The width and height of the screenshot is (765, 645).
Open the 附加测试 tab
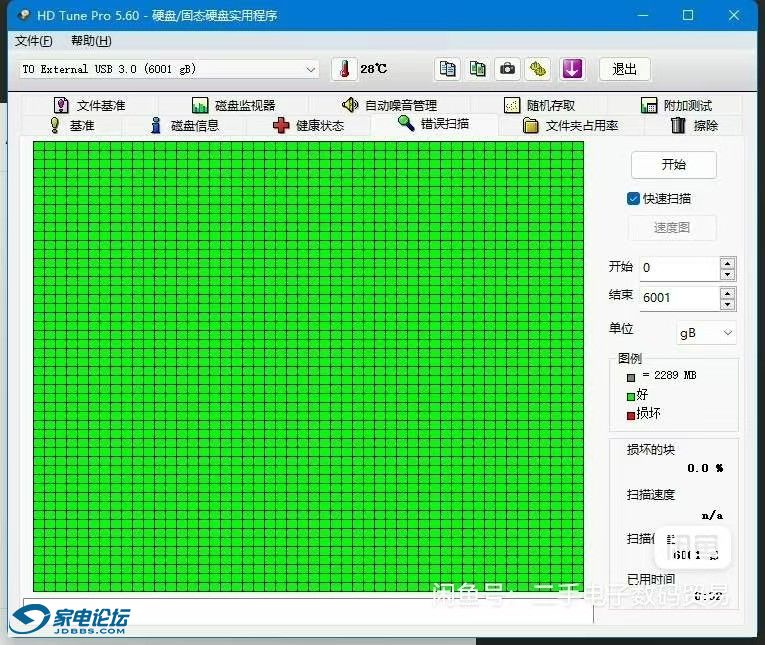(676, 105)
